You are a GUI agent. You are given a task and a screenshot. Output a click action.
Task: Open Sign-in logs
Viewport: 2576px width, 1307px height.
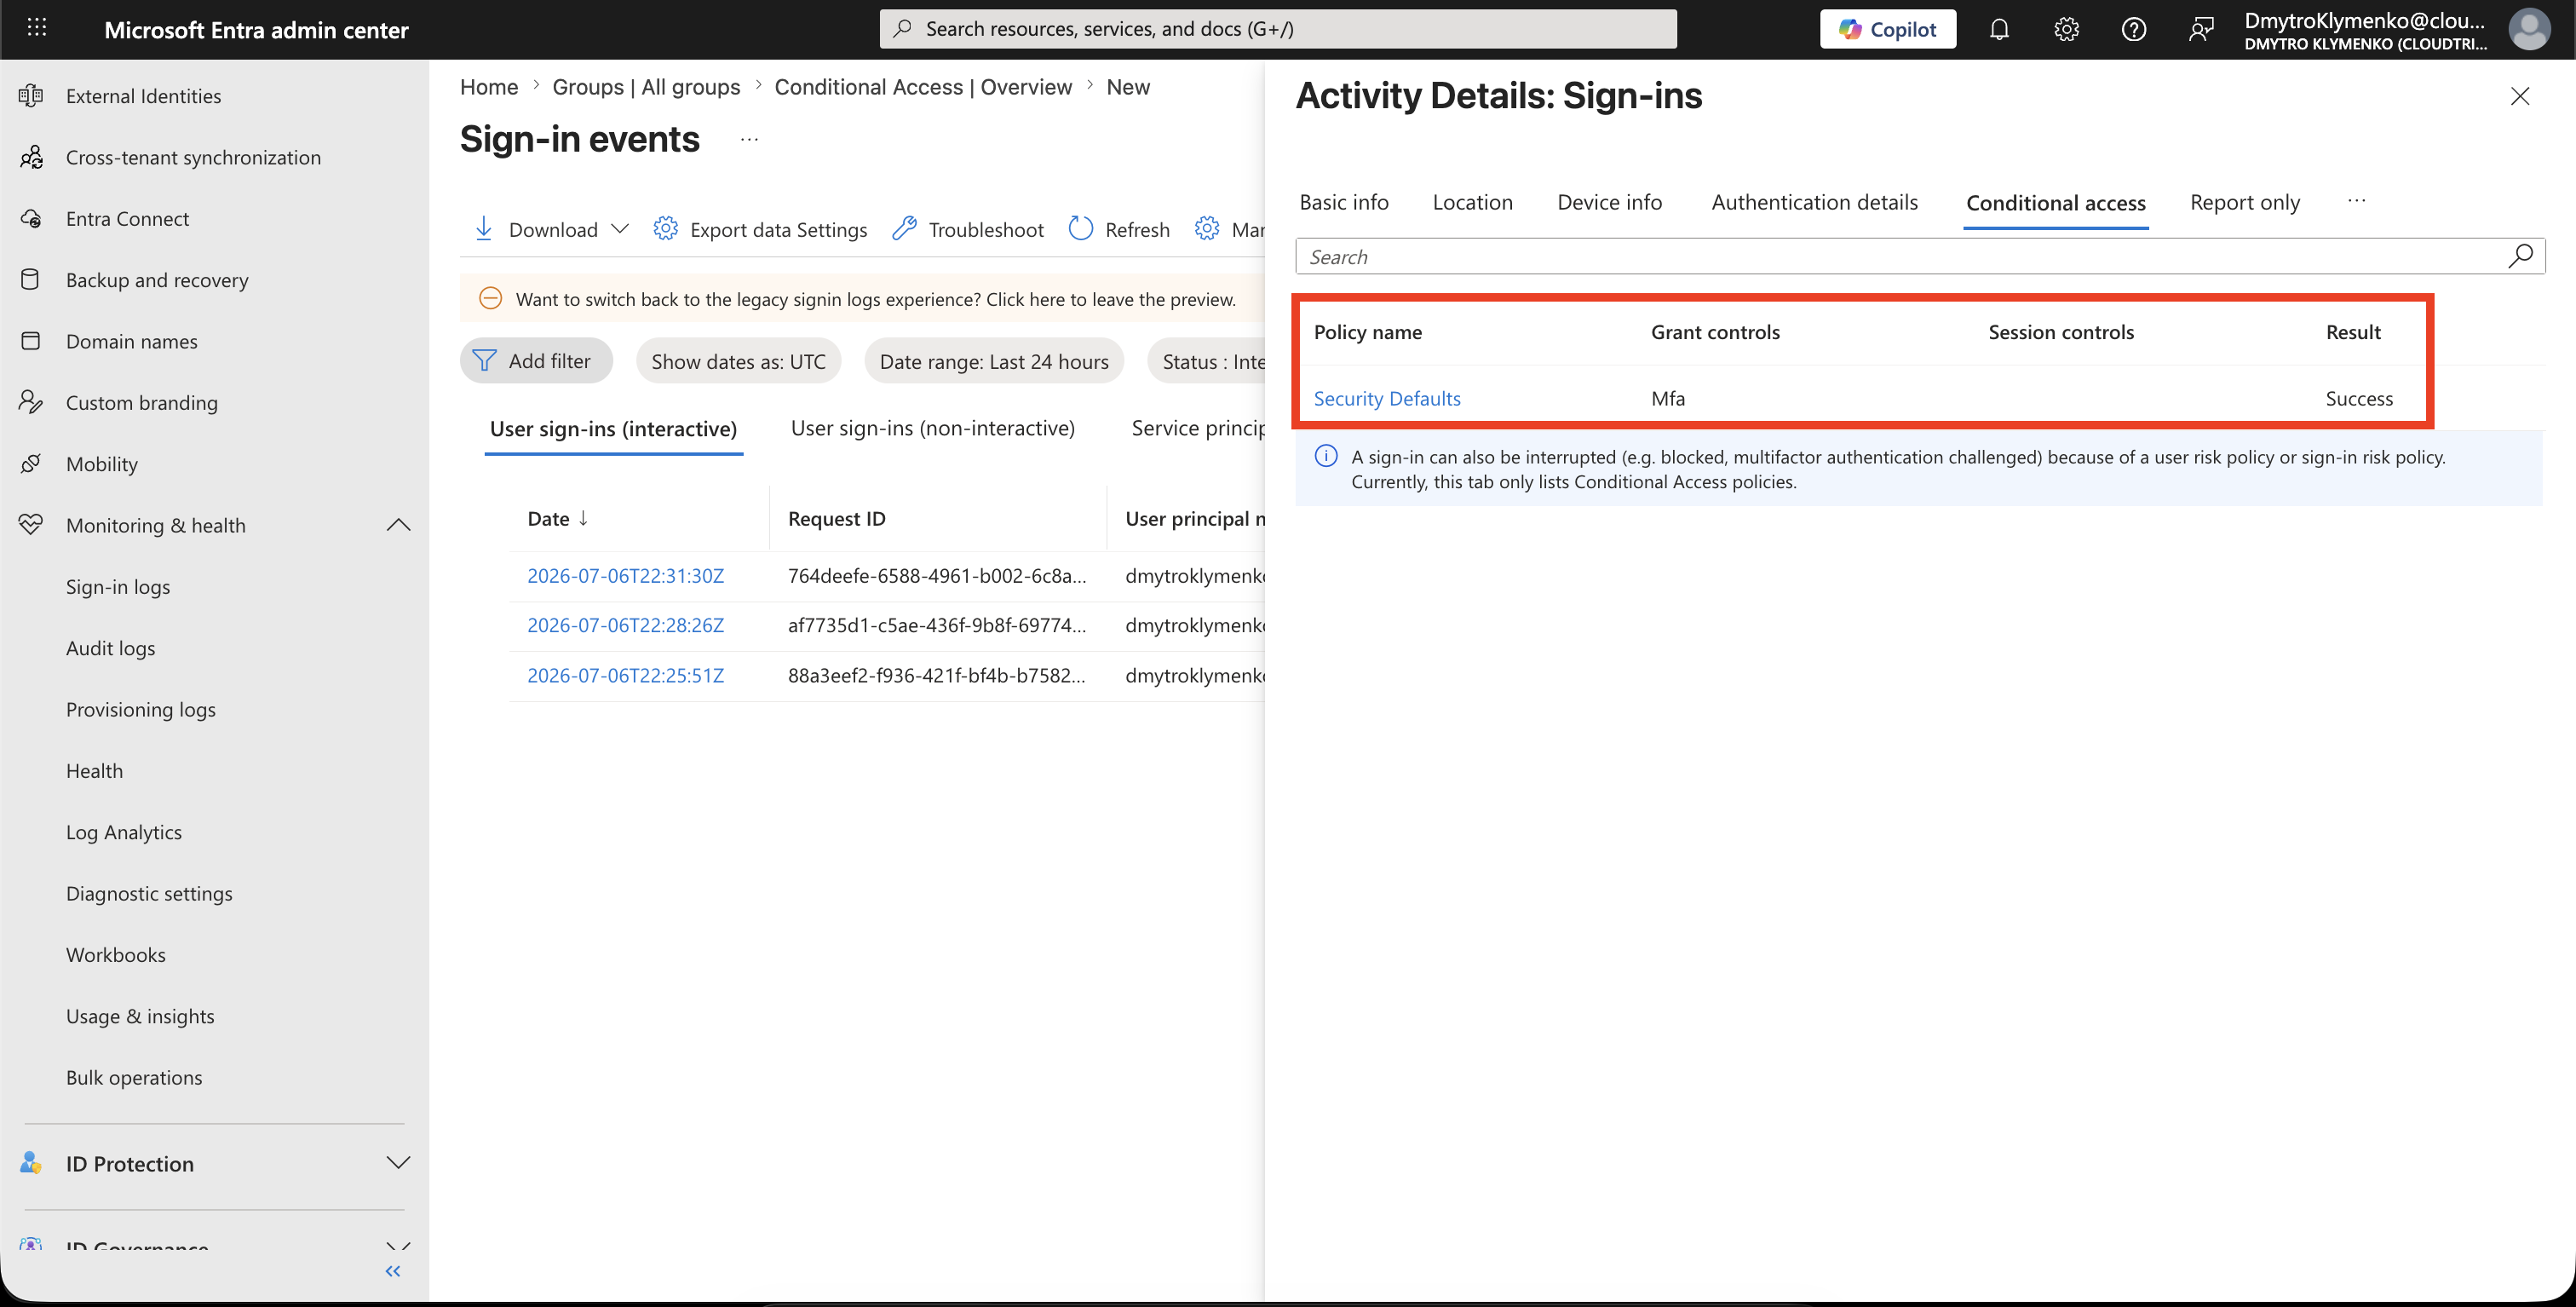[x=118, y=587]
